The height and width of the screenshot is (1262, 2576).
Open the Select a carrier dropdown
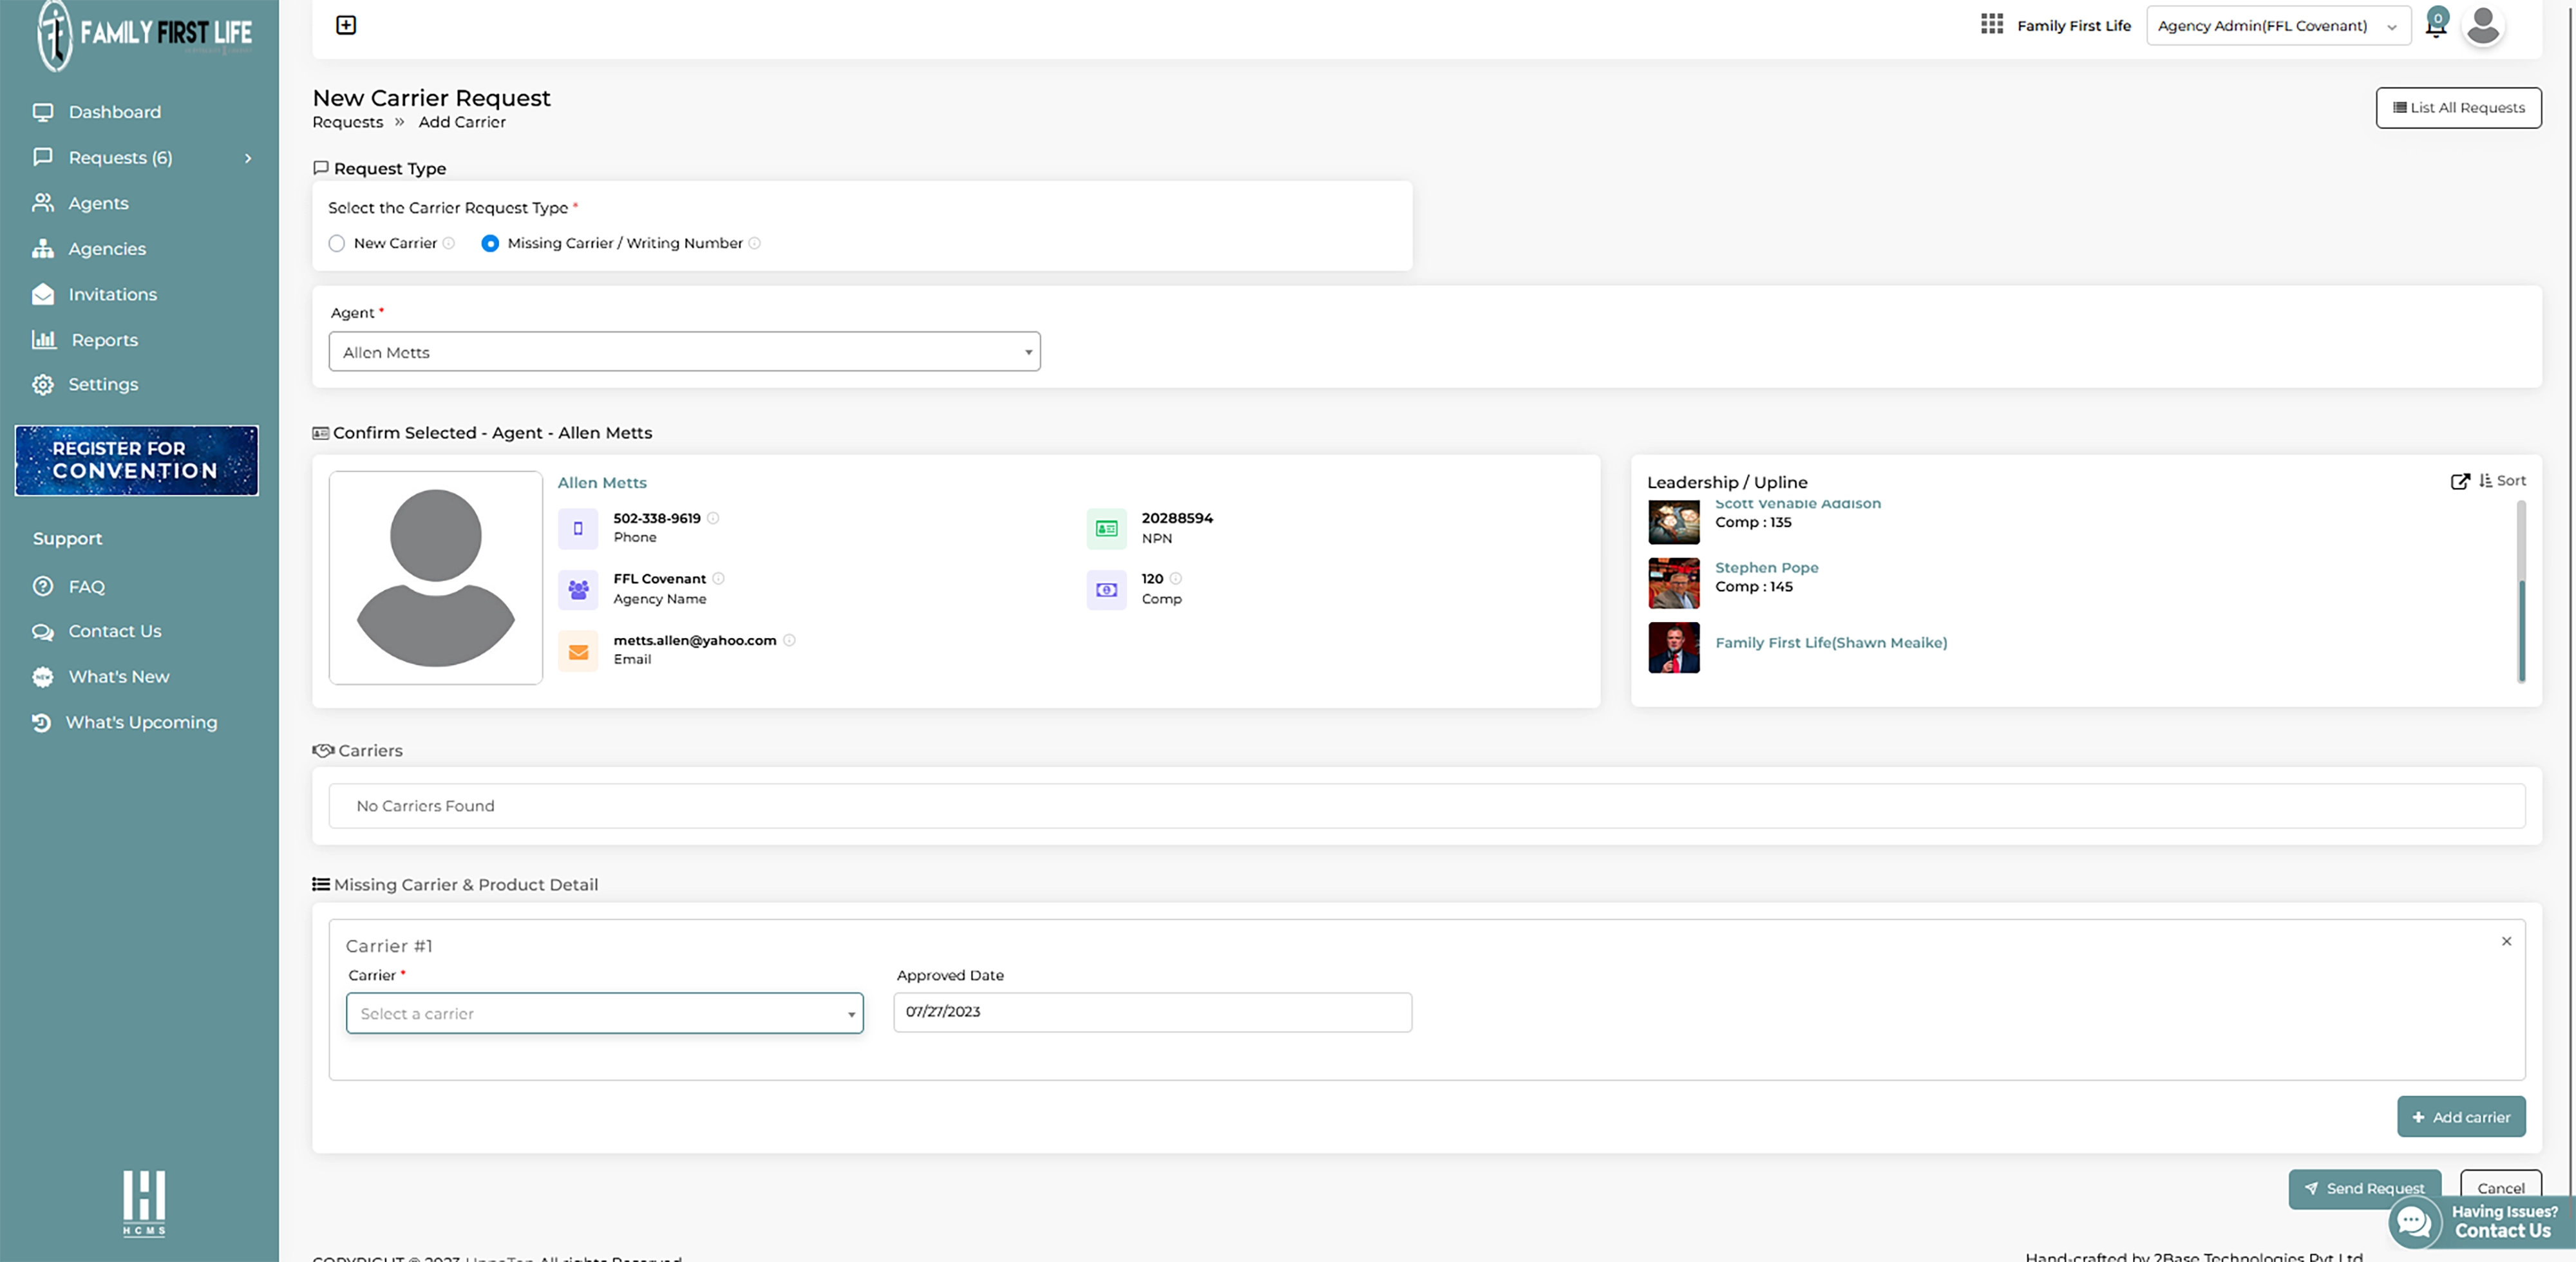point(605,1013)
